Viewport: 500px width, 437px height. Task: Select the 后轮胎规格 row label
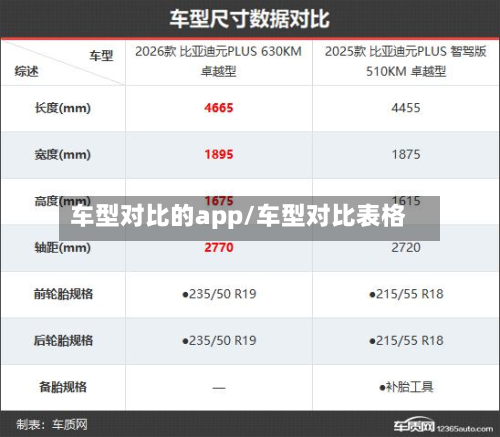coord(63,340)
